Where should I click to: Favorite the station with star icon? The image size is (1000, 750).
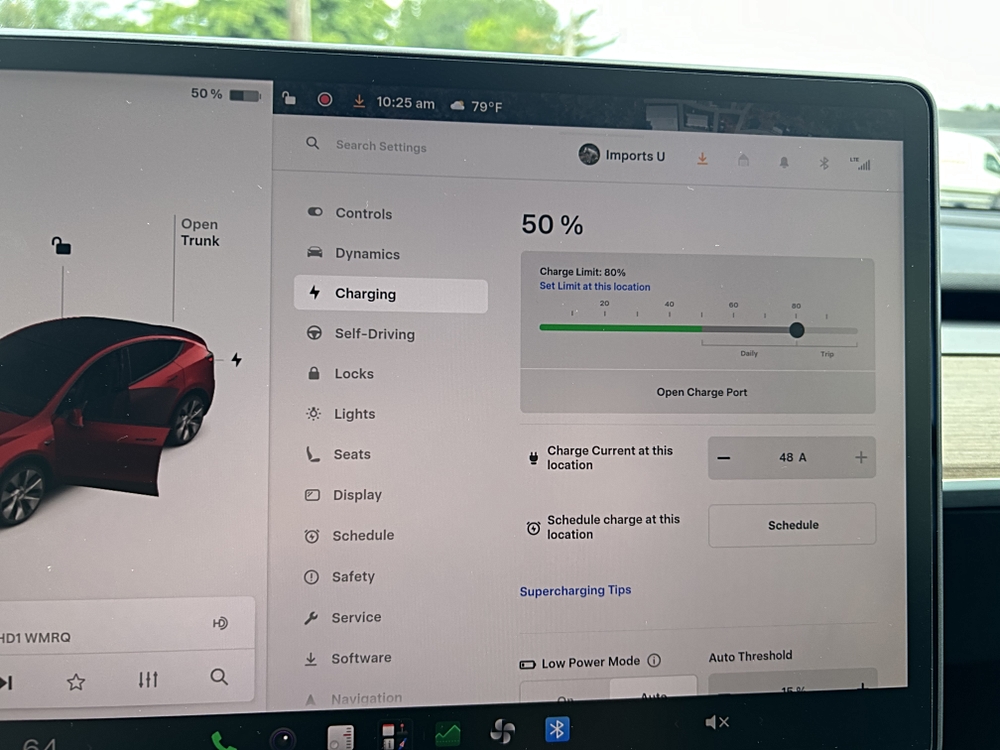76,682
